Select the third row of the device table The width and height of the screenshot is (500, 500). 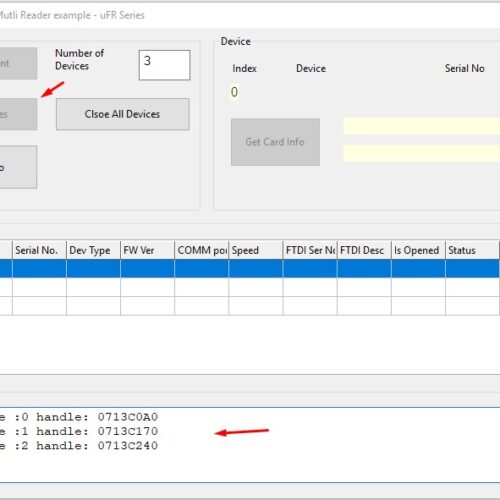(250, 306)
